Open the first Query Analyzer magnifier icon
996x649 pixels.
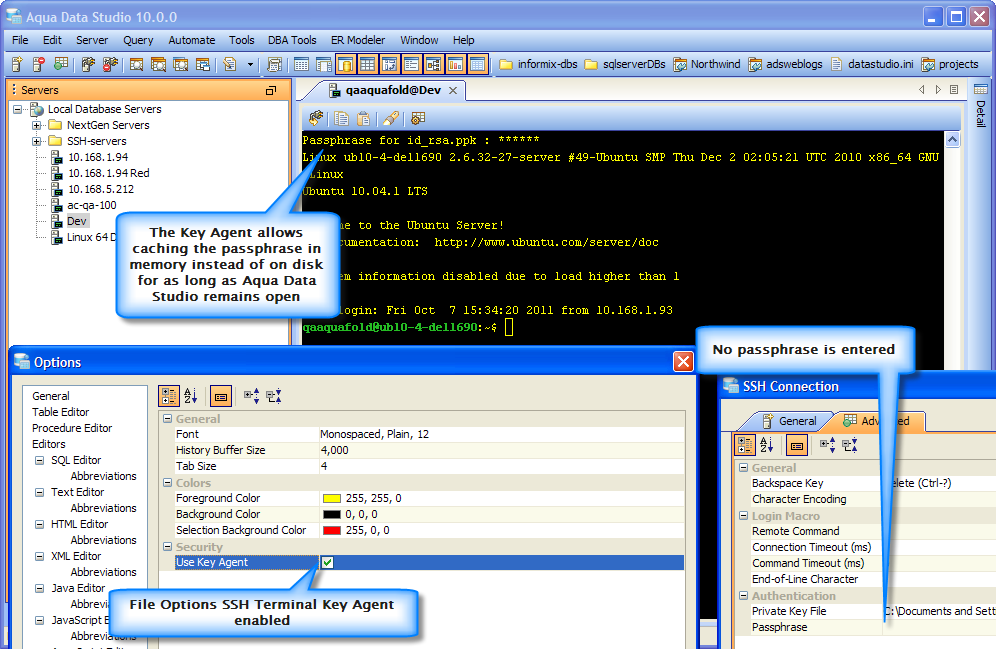coord(136,64)
